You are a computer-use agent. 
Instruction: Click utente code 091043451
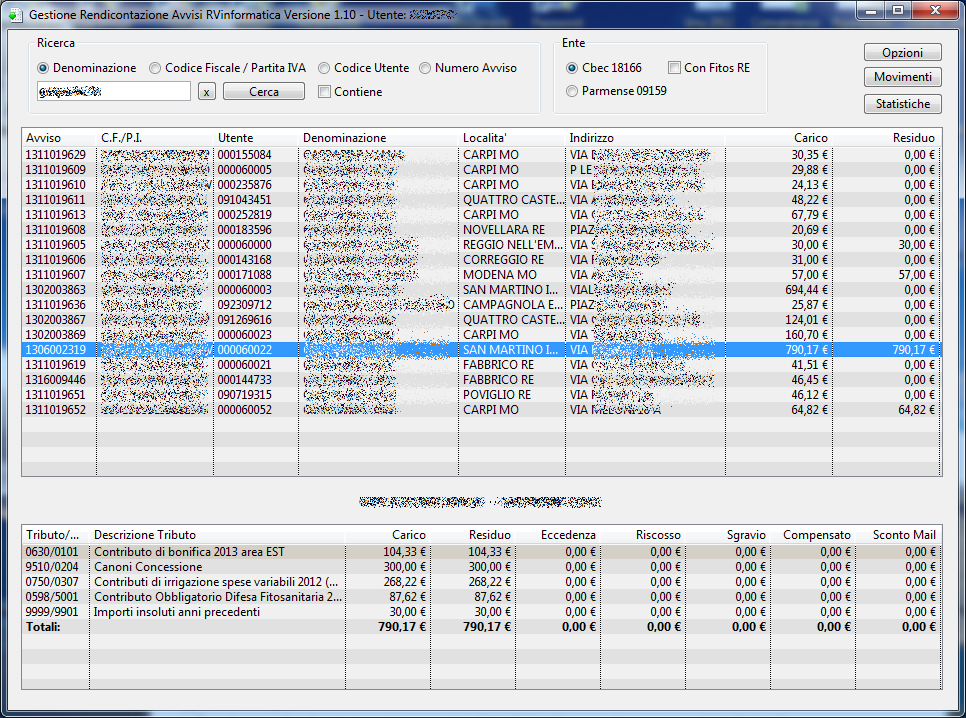(x=244, y=200)
